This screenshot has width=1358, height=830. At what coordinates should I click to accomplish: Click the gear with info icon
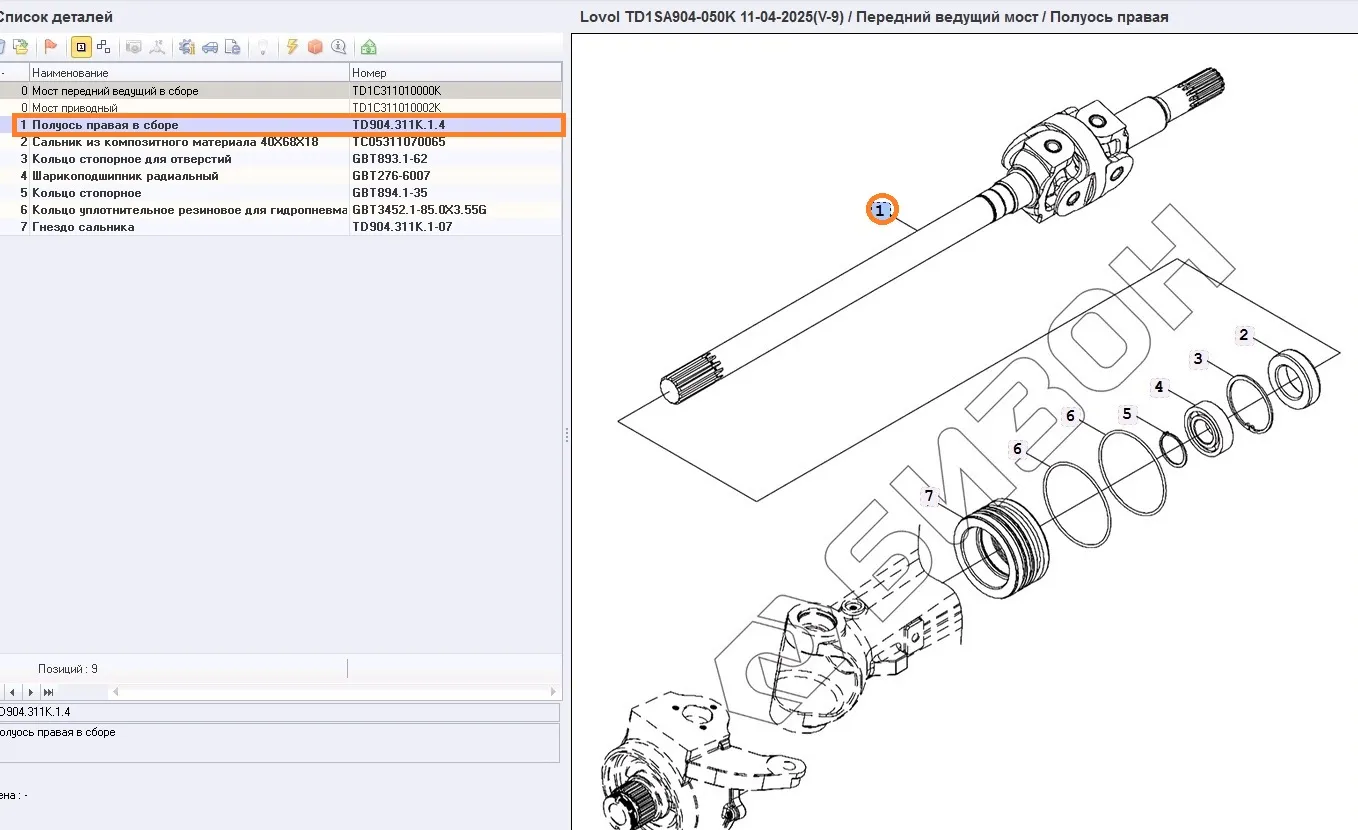click(186, 47)
